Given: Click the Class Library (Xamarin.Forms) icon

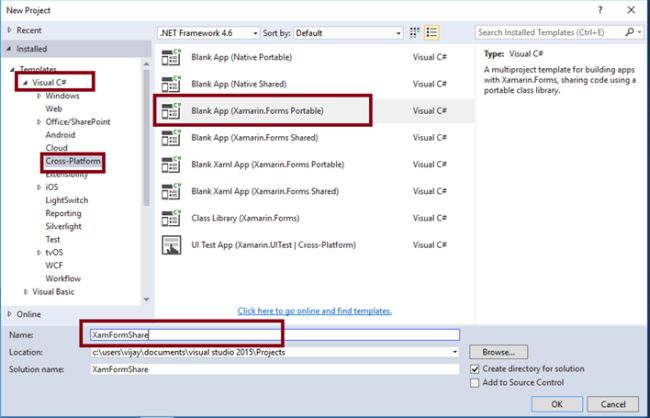Looking at the screenshot, I should [x=171, y=218].
